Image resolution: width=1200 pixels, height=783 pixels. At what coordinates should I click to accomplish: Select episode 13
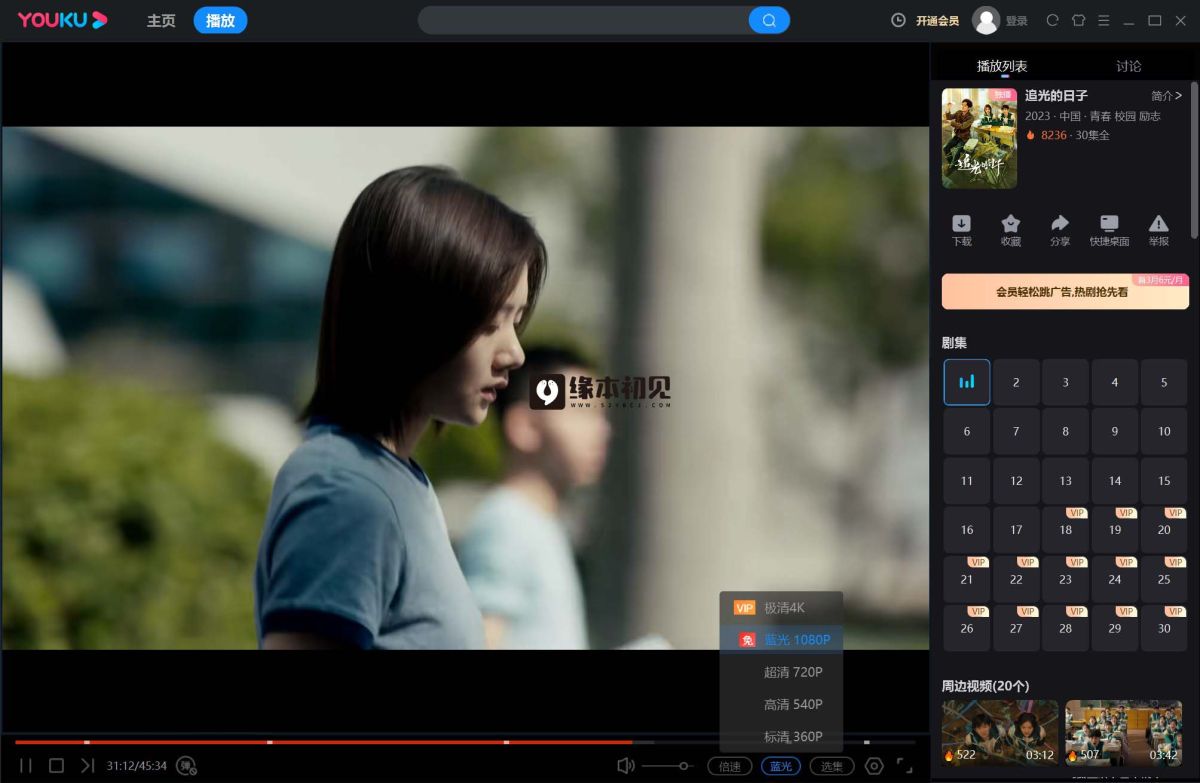pos(1065,480)
